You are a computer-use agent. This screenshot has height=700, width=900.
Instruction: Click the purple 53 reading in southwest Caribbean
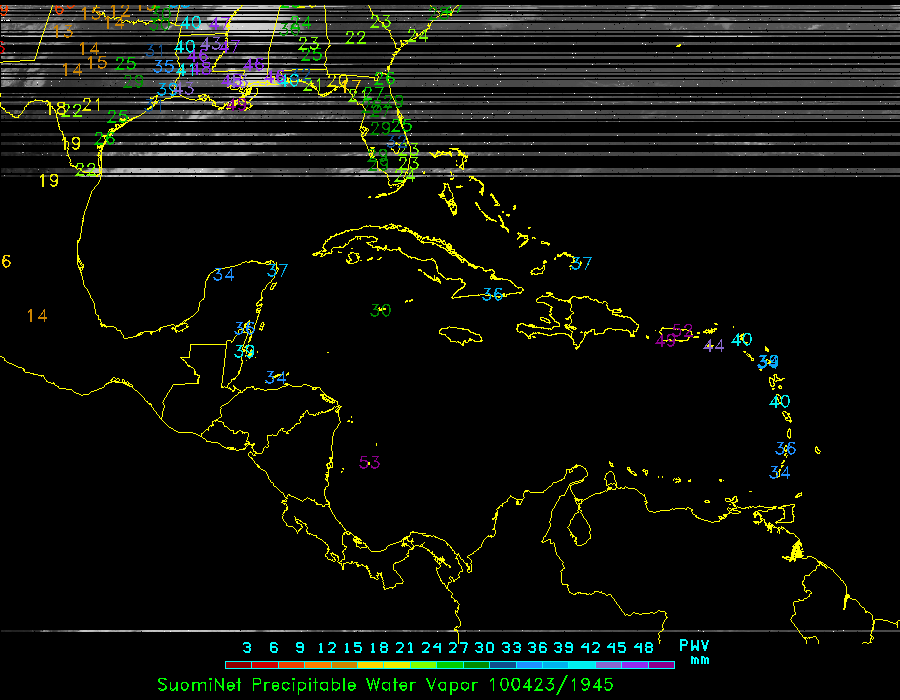click(x=370, y=462)
